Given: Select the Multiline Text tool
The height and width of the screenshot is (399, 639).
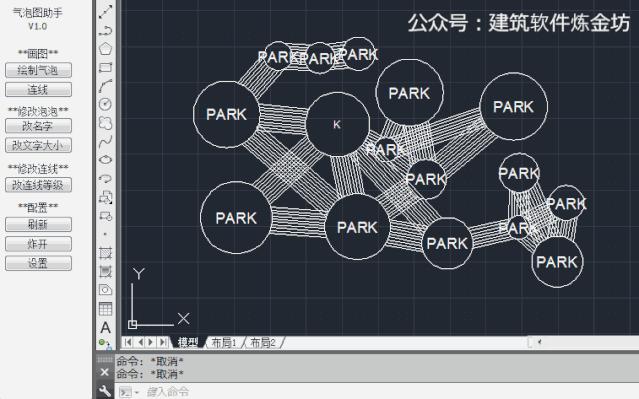Looking at the screenshot, I should pyautogui.click(x=106, y=327).
